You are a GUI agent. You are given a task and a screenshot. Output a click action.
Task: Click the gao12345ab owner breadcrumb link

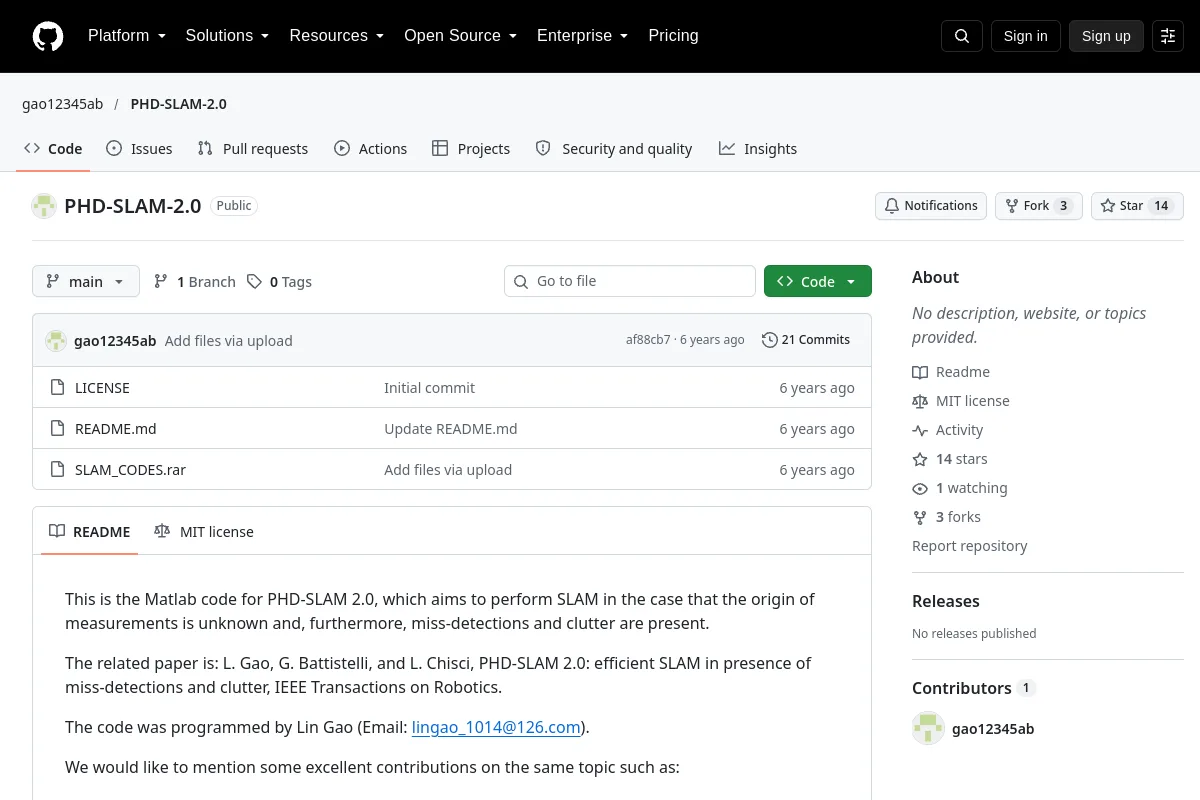pos(63,104)
